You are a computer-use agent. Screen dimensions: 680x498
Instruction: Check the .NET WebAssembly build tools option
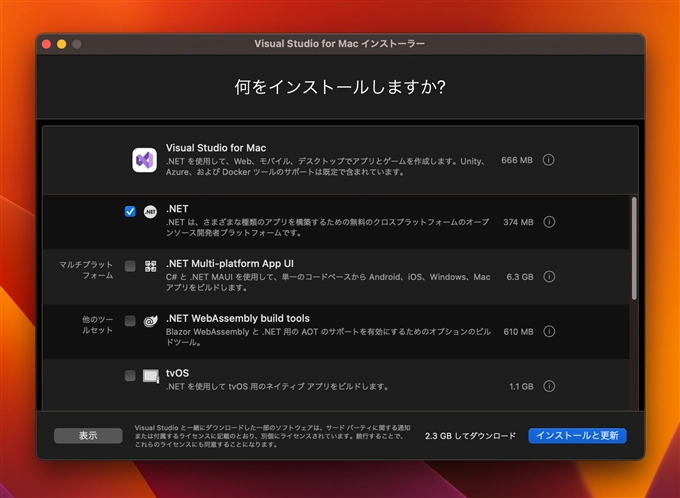130,321
